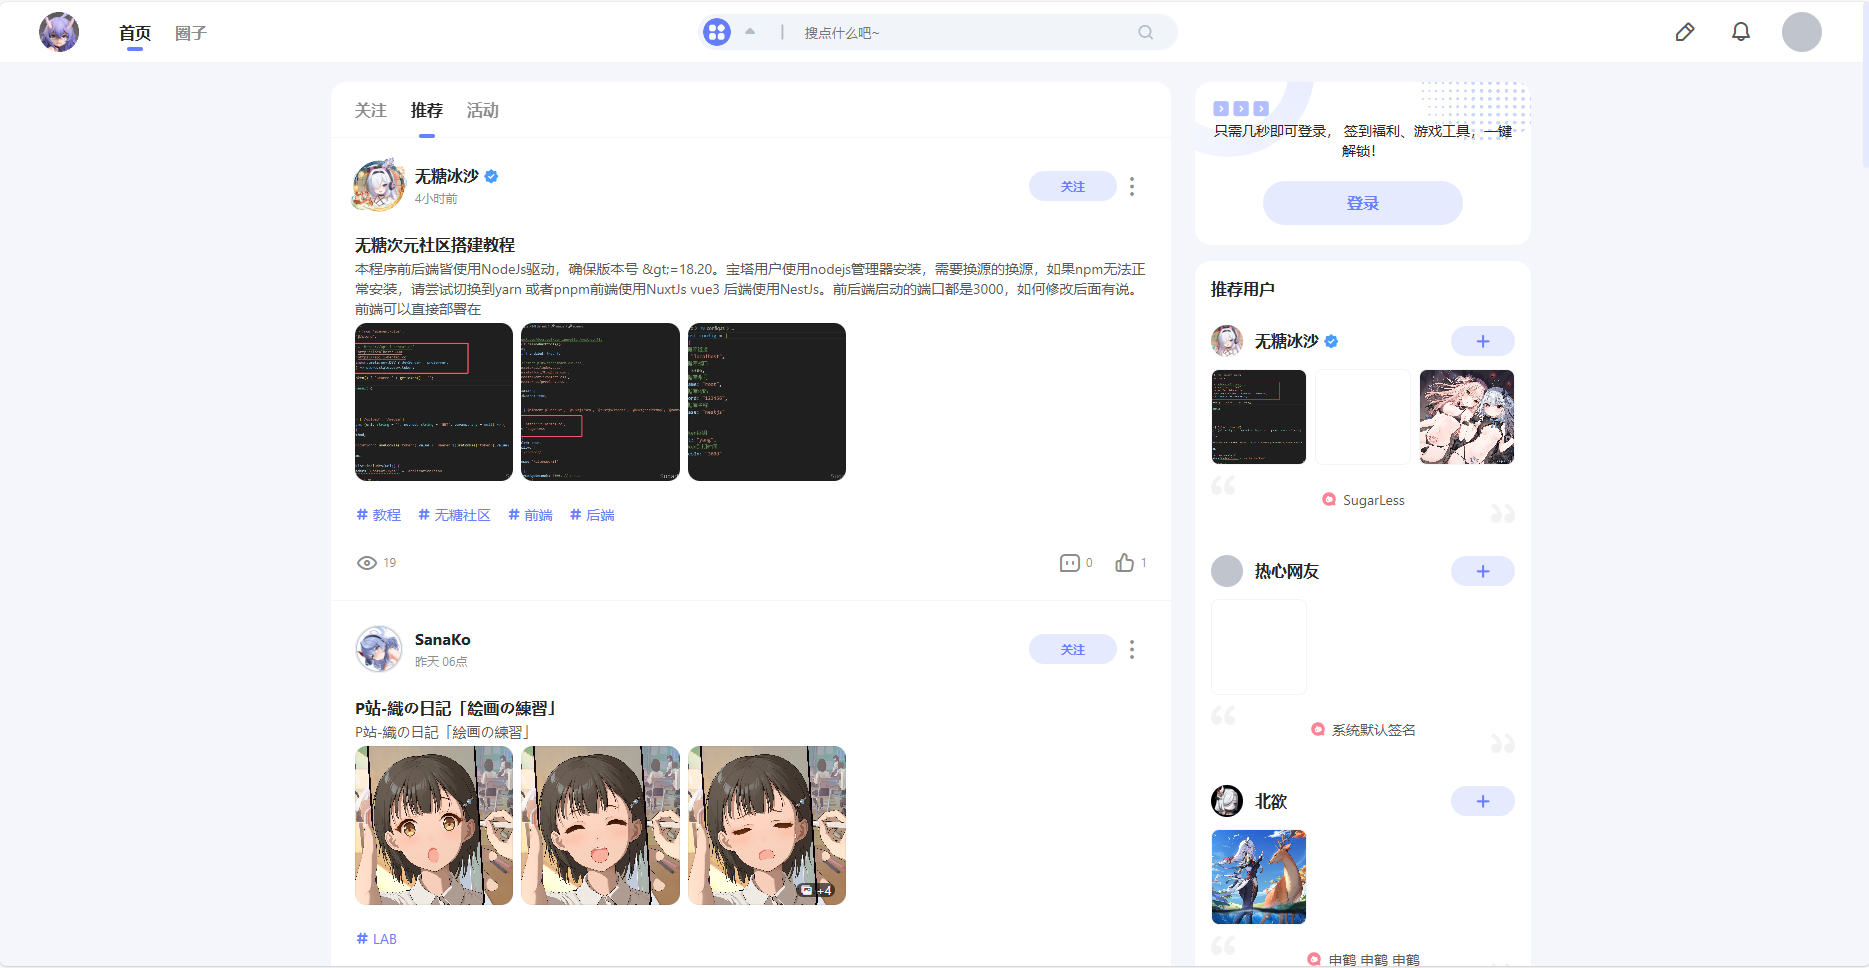Like the 无糖次元社区搭建教程 post
1869x968 pixels.
pos(1125,563)
